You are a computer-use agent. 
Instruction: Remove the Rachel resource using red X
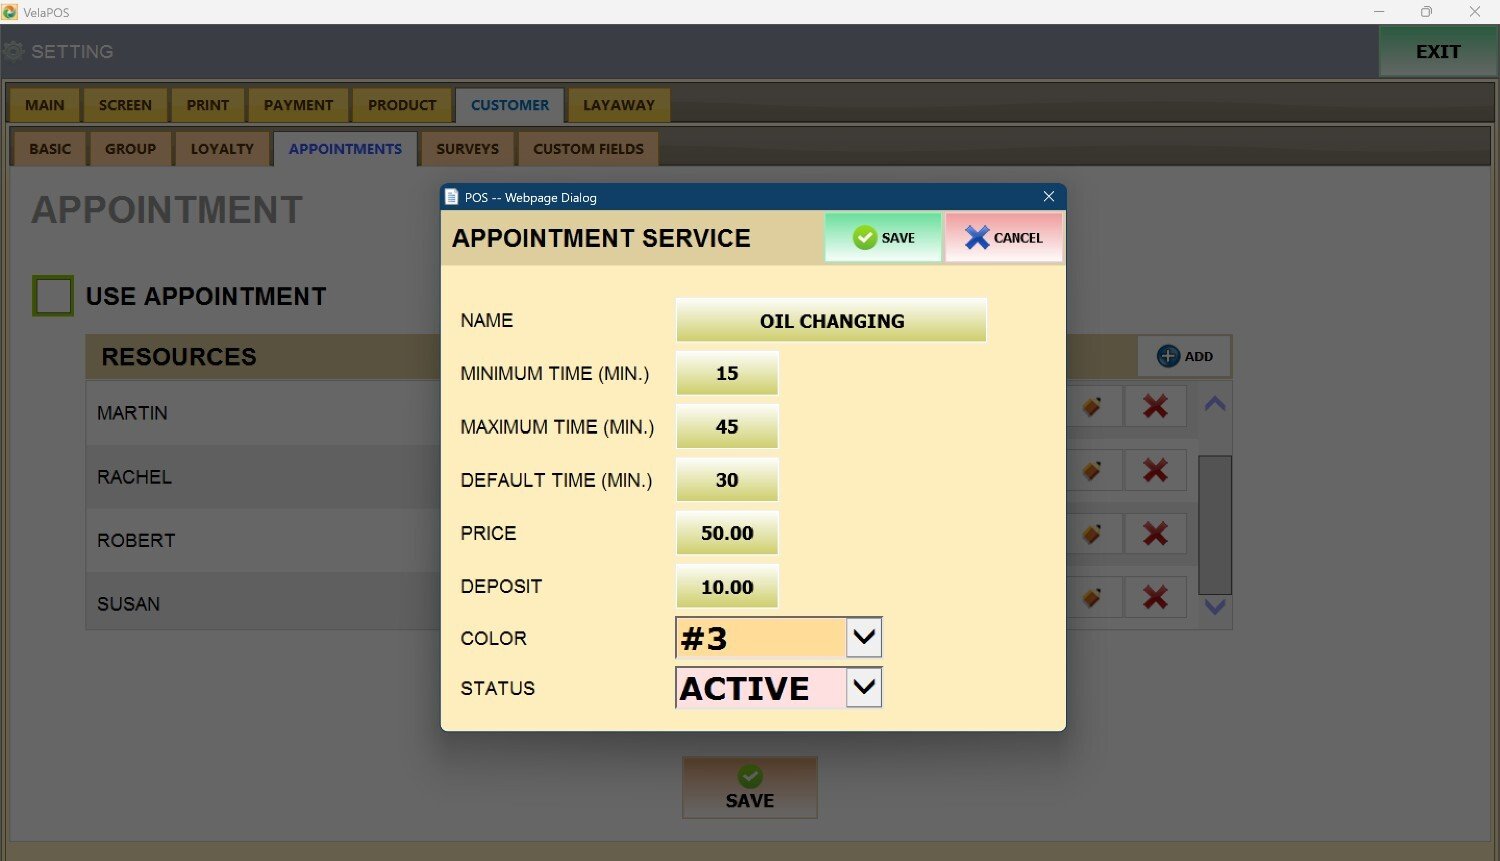point(1155,470)
